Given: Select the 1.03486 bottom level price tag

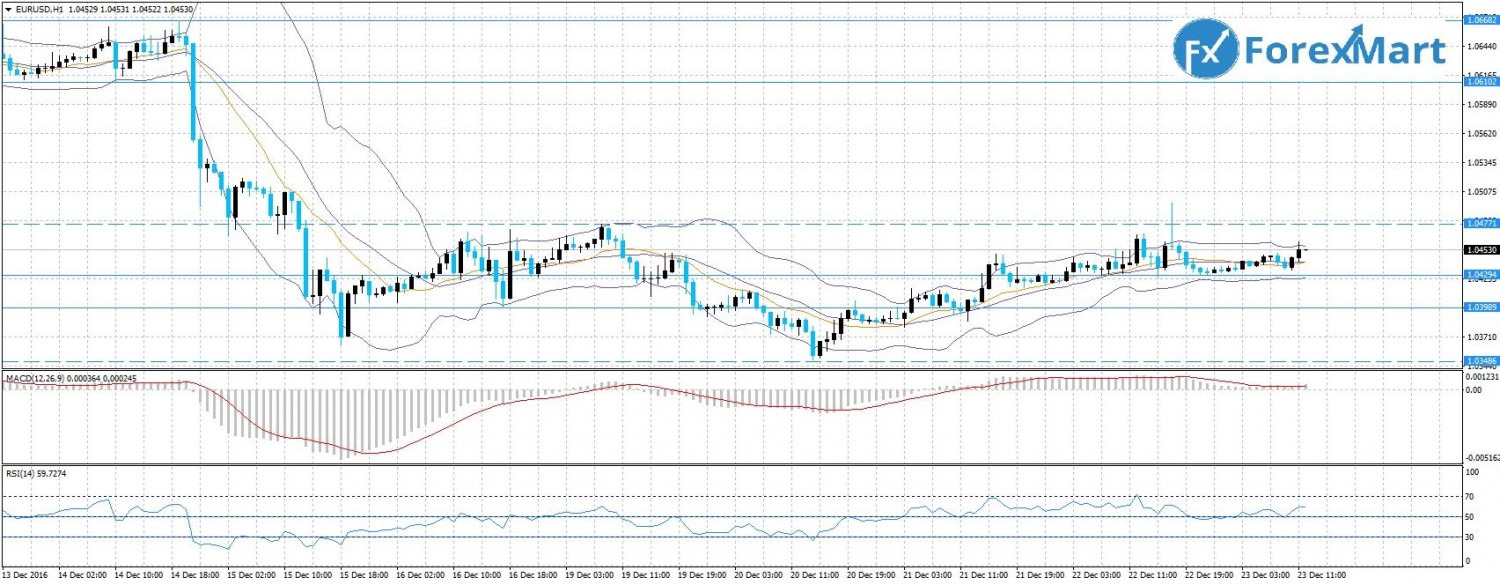Looking at the screenshot, I should point(1480,360).
